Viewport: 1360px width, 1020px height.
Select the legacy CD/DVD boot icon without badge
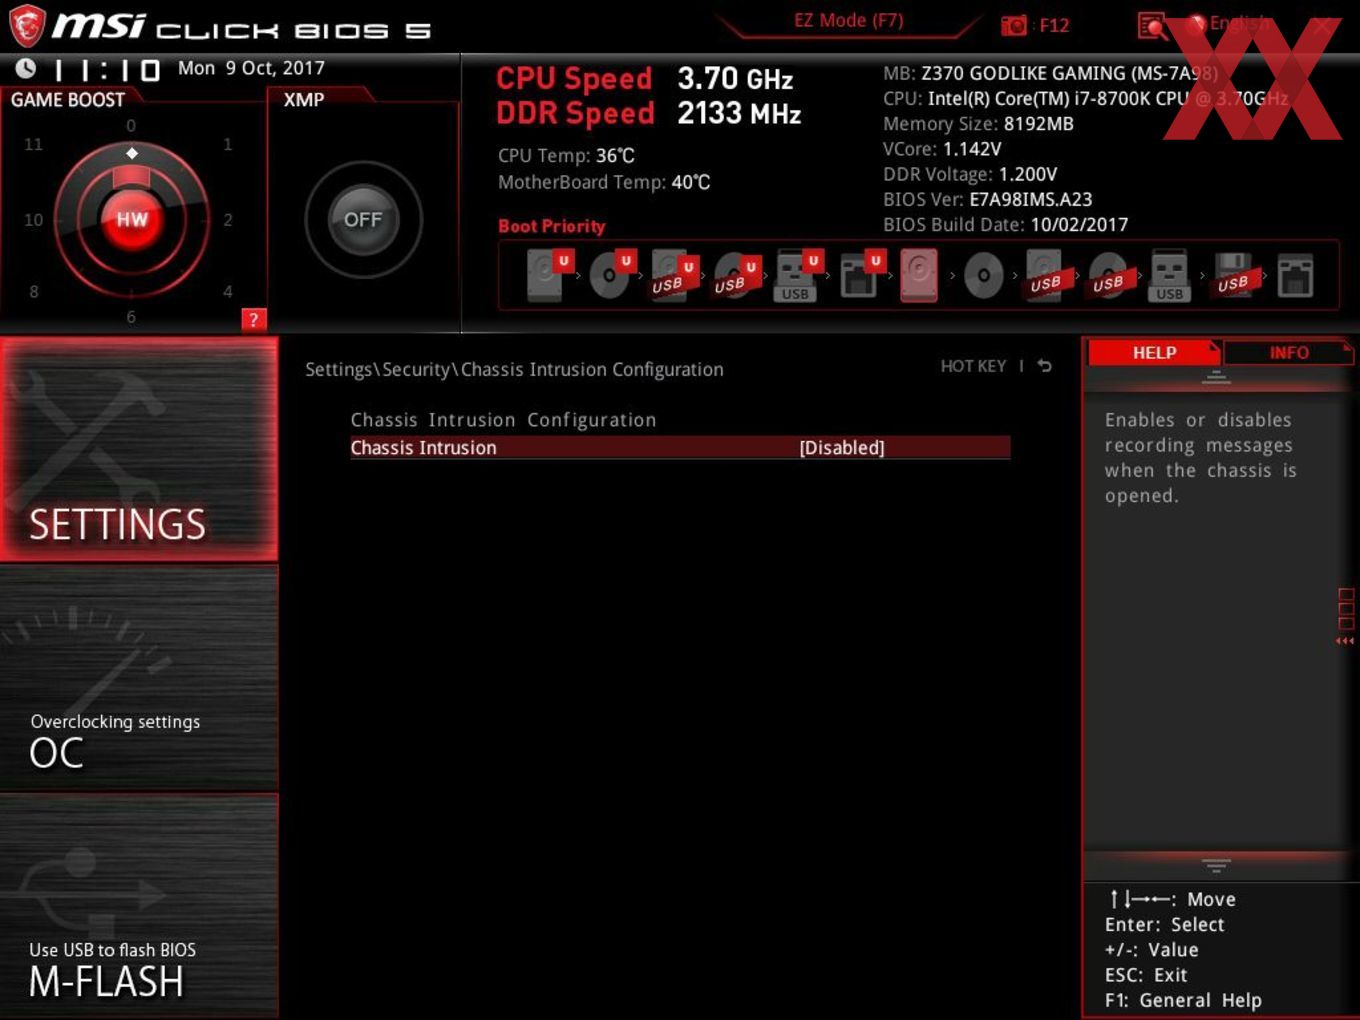click(x=983, y=275)
